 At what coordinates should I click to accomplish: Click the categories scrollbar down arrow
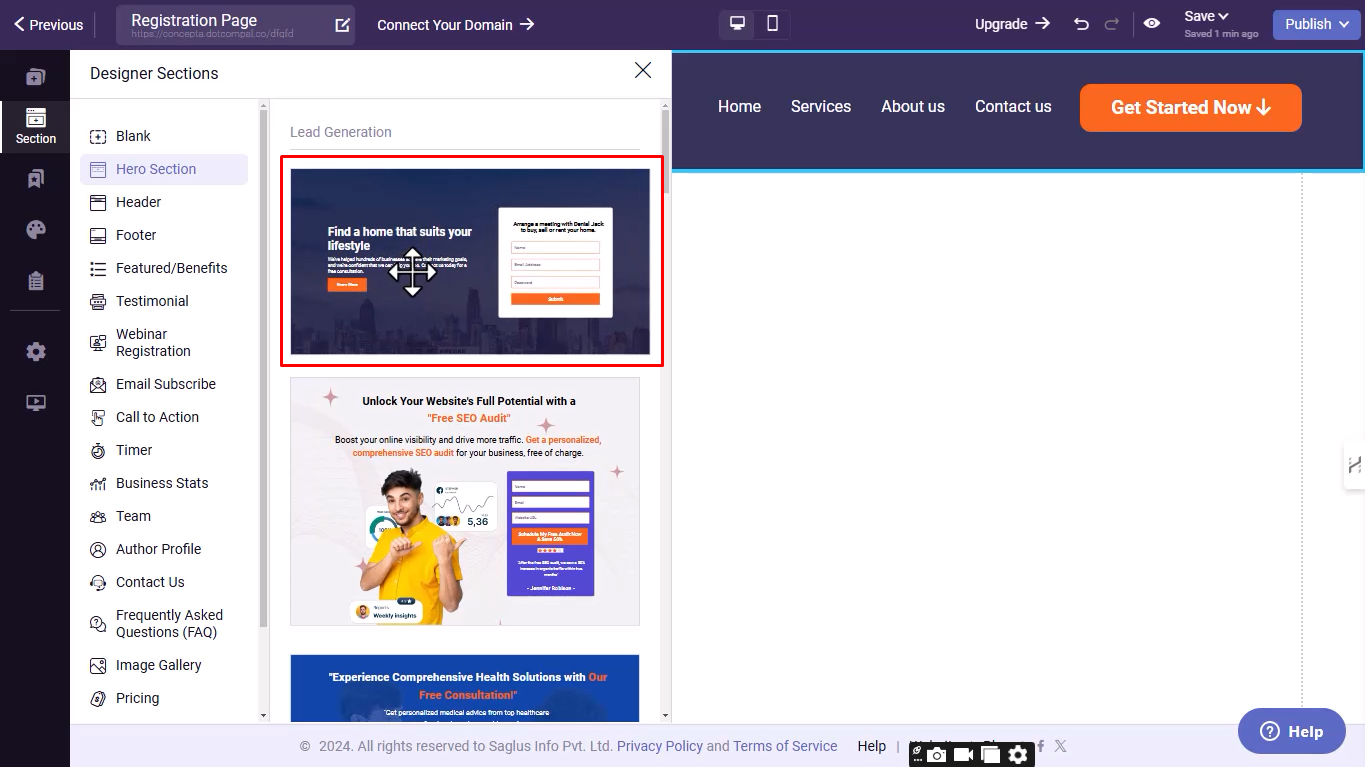pos(264,716)
